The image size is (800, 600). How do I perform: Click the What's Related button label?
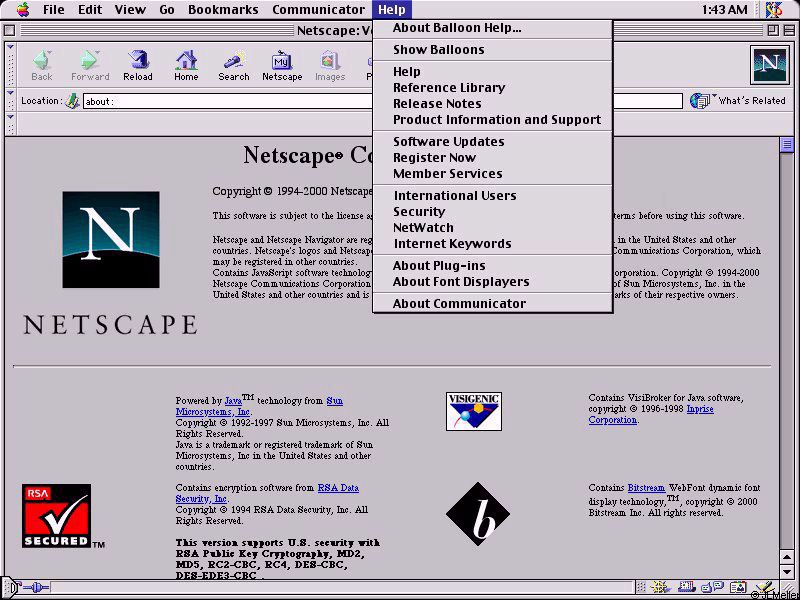(752, 101)
